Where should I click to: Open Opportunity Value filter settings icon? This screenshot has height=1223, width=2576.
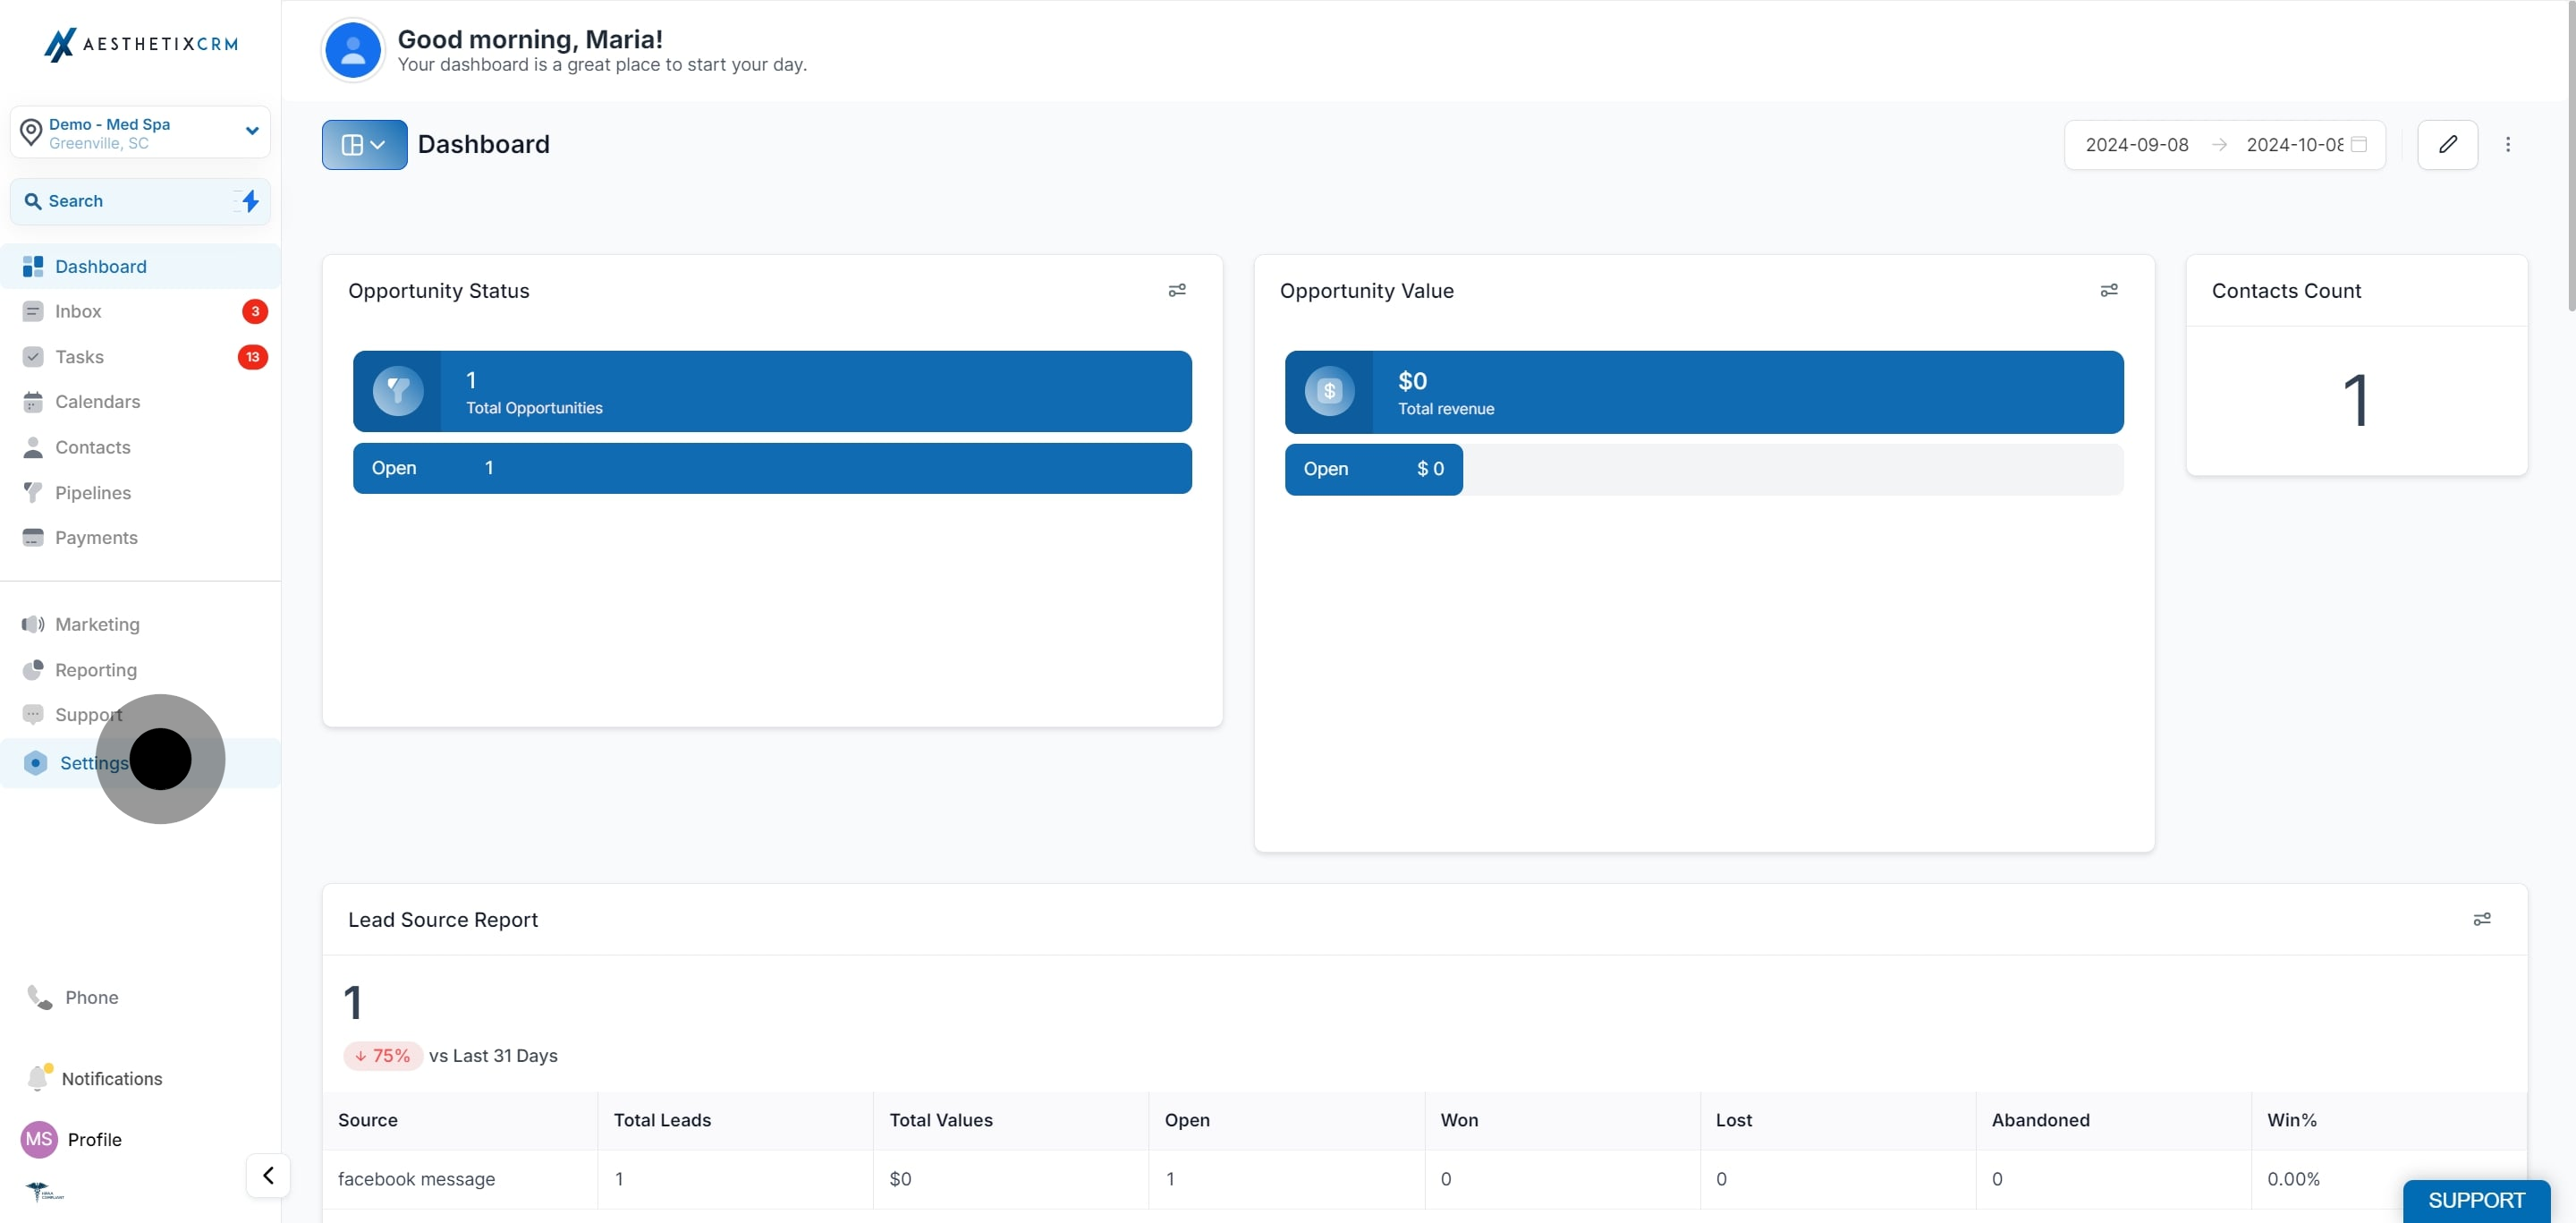click(x=2109, y=290)
